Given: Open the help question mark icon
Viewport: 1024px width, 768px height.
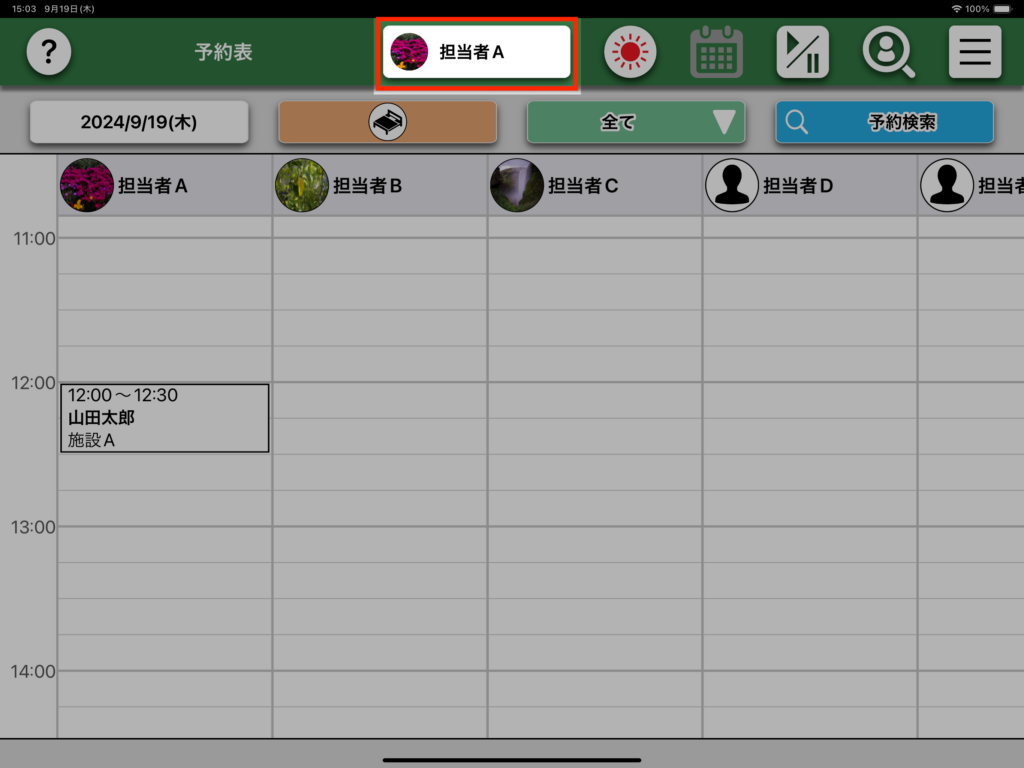Looking at the screenshot, I should pyautogui.click(x=48, y=52).
